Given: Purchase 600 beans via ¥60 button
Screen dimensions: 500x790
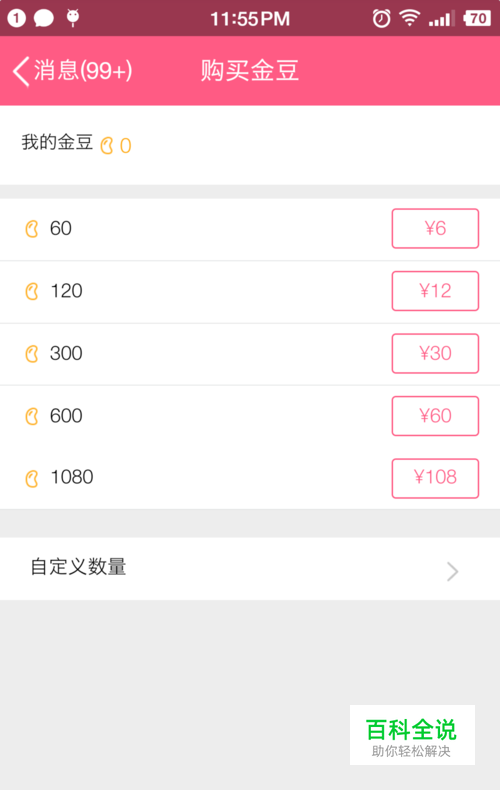Looking at the screenshot, I should 435,416.
